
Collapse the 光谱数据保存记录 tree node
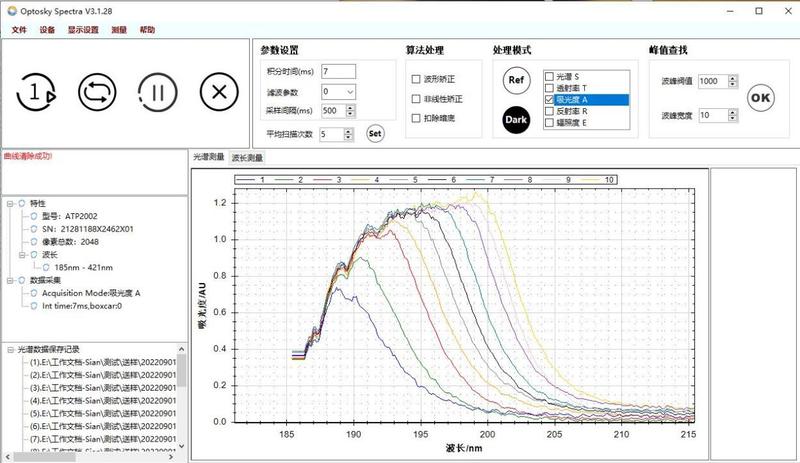tap(9, 350)
